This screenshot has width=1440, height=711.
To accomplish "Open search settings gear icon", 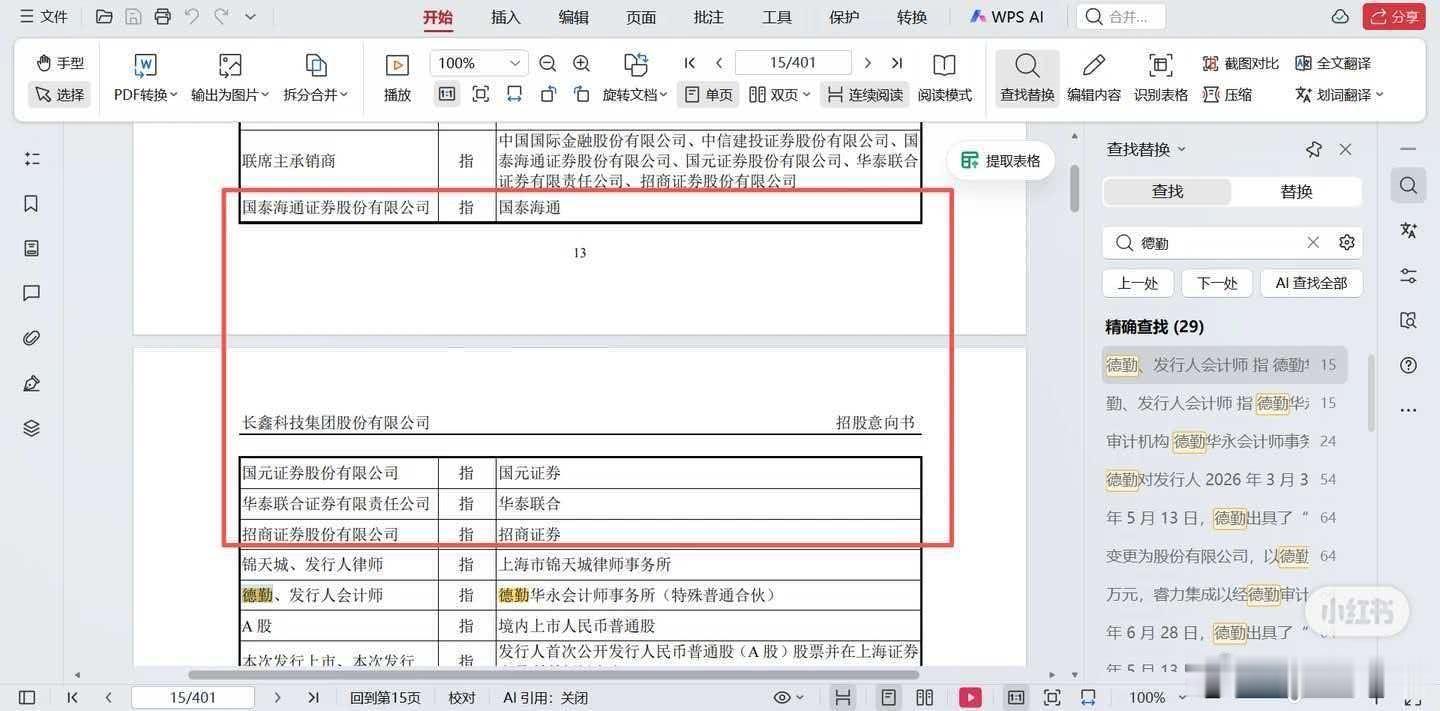I will pos(1347,242).
